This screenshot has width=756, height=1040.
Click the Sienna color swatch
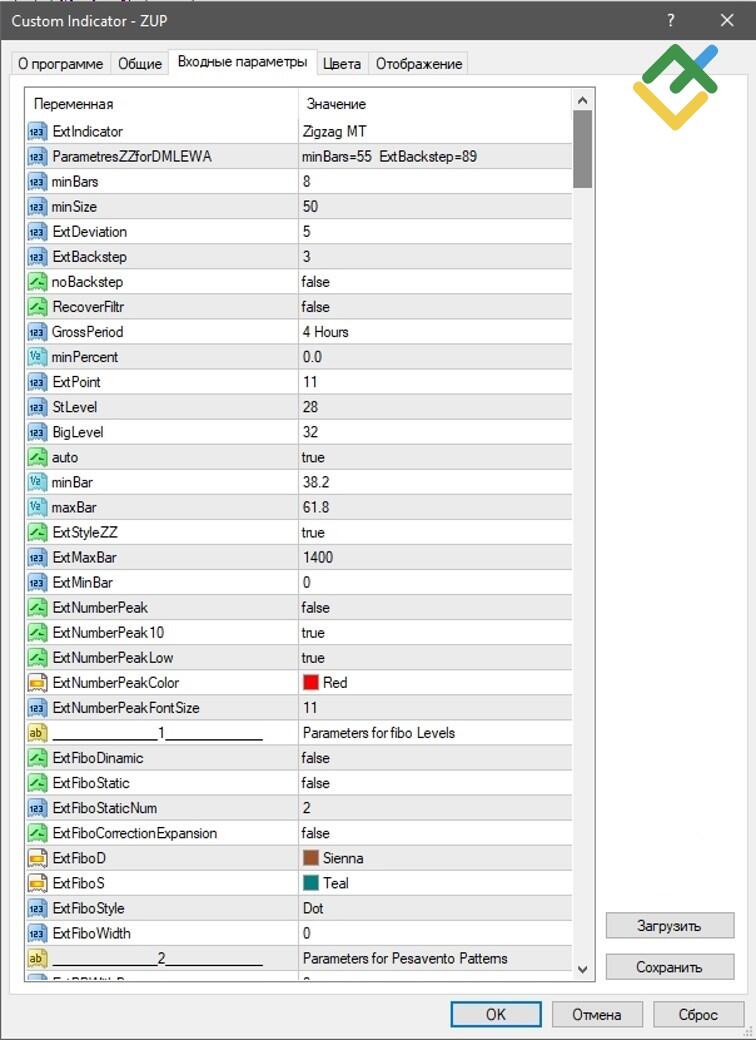[x=311, y=858]
